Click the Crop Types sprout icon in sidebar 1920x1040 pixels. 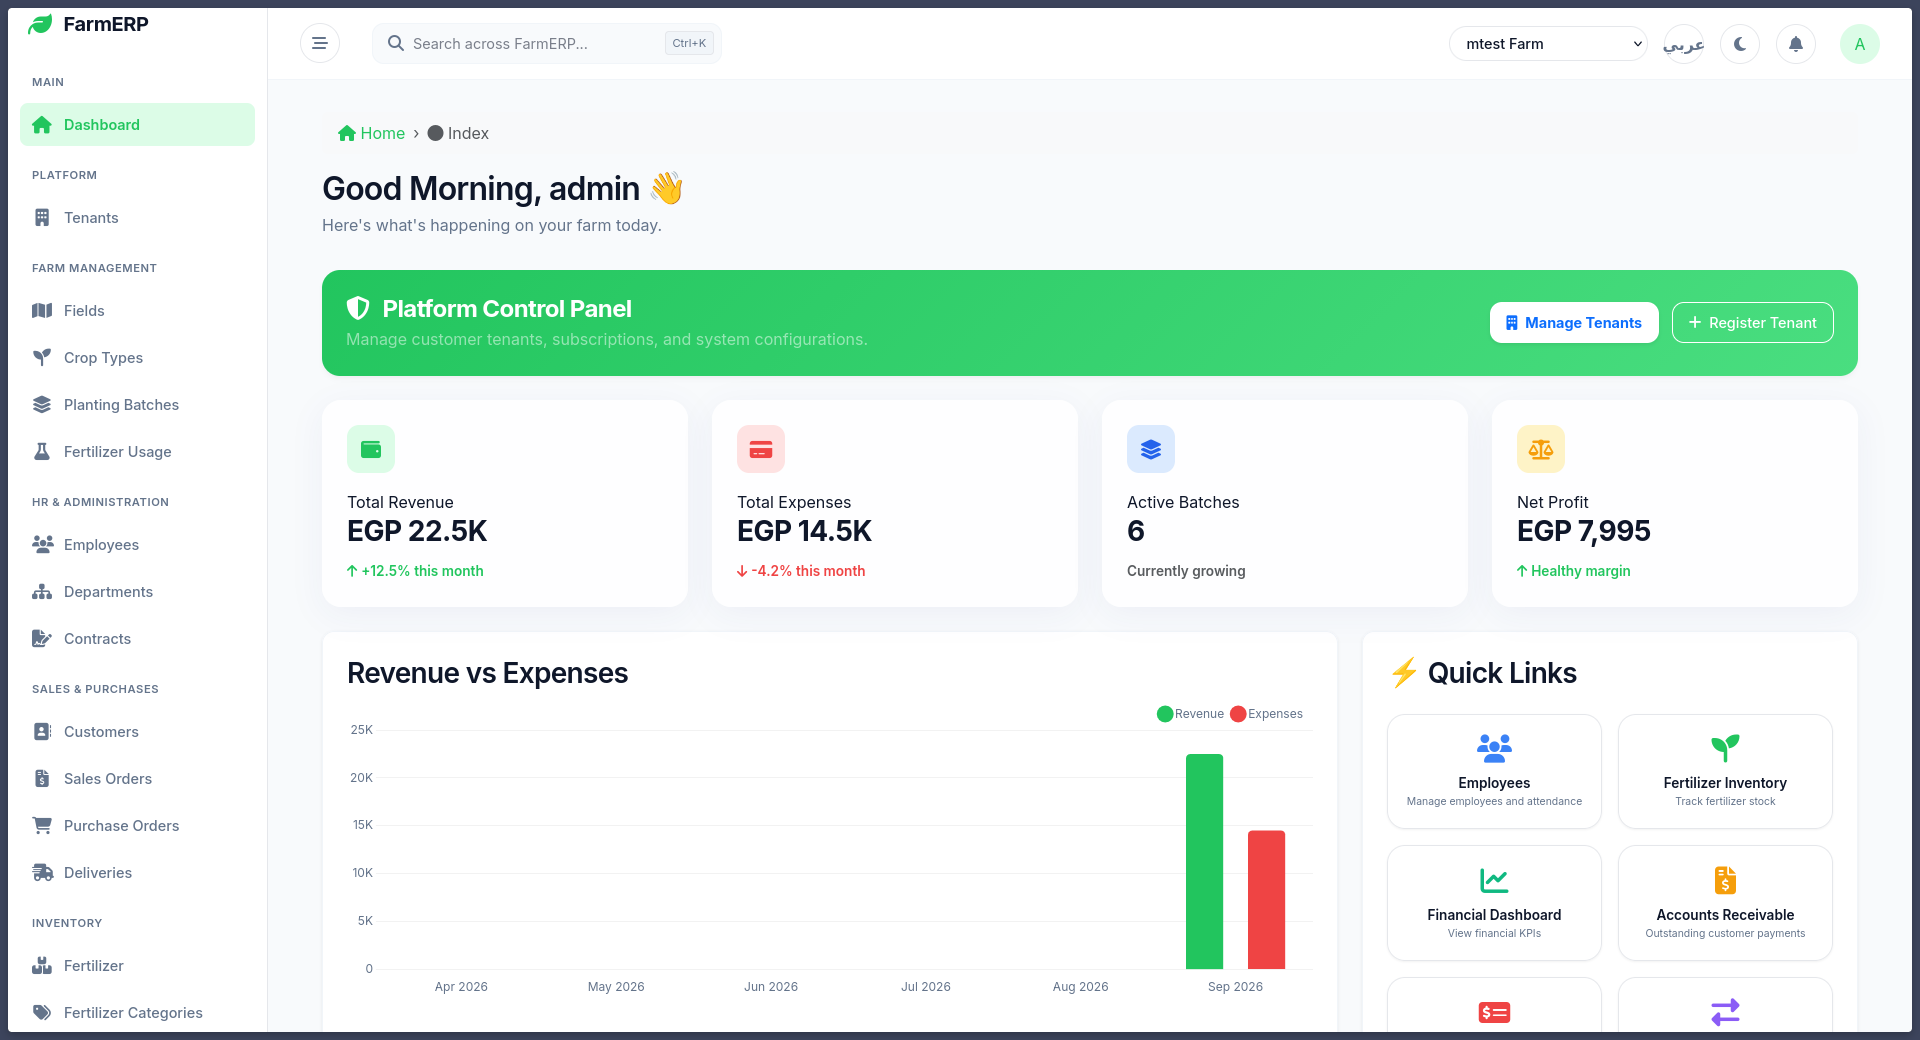(x=42, y=358)
